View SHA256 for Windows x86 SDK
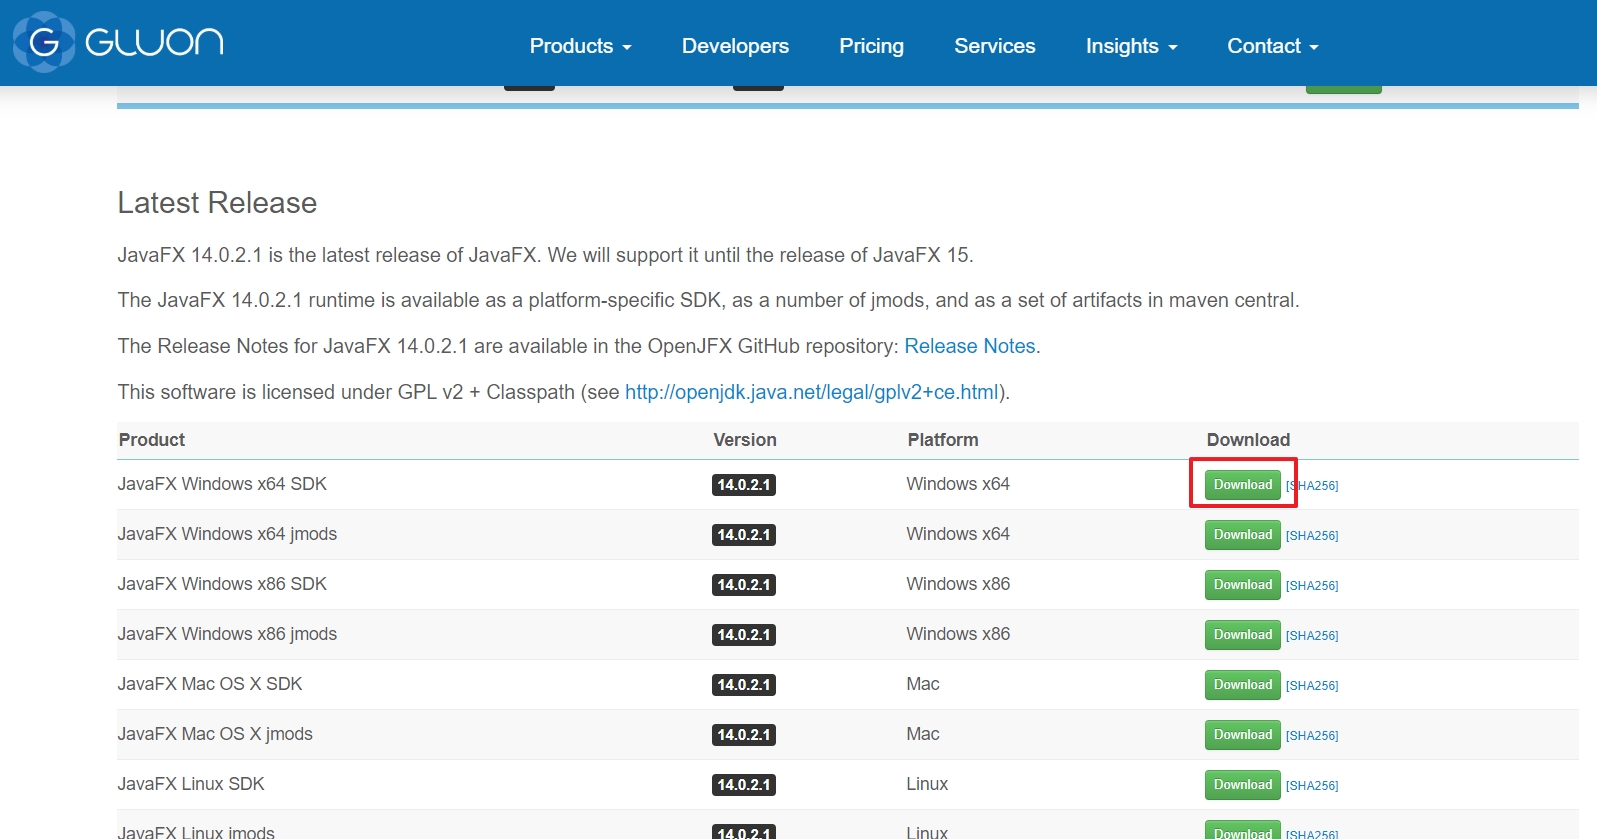Image resolution: width=1597 pixels, height=839 pixels. pyautogui.click(x=1312, y=586)
